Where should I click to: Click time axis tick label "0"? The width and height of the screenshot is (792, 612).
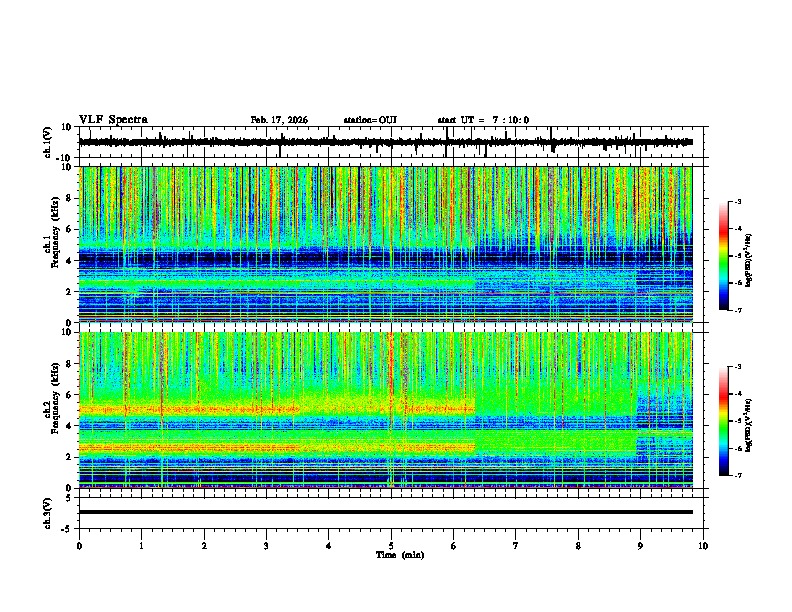(x=79, y=546)
